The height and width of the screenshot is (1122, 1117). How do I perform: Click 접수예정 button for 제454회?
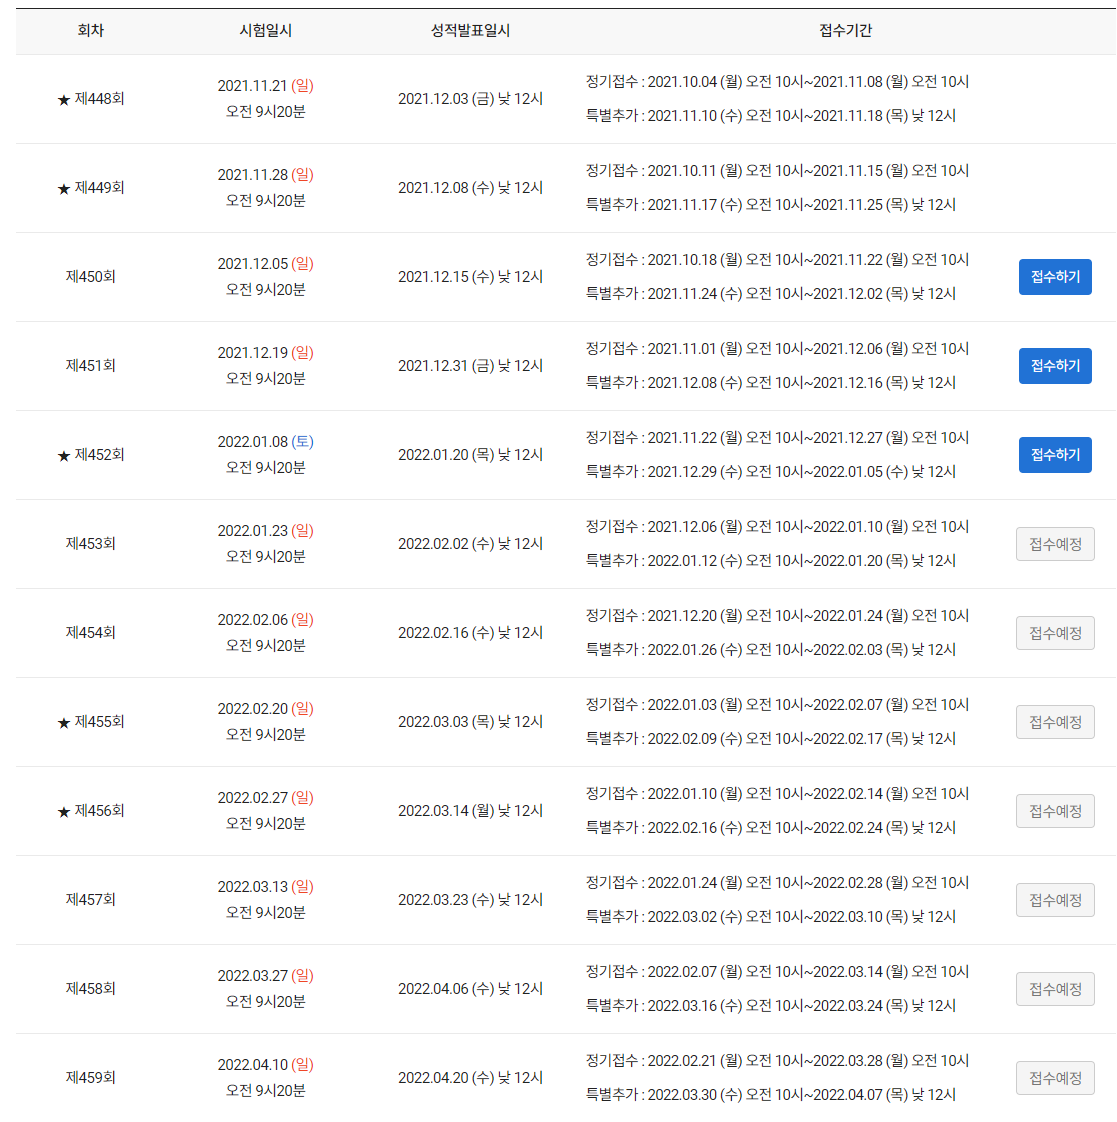coord(1055,633)
